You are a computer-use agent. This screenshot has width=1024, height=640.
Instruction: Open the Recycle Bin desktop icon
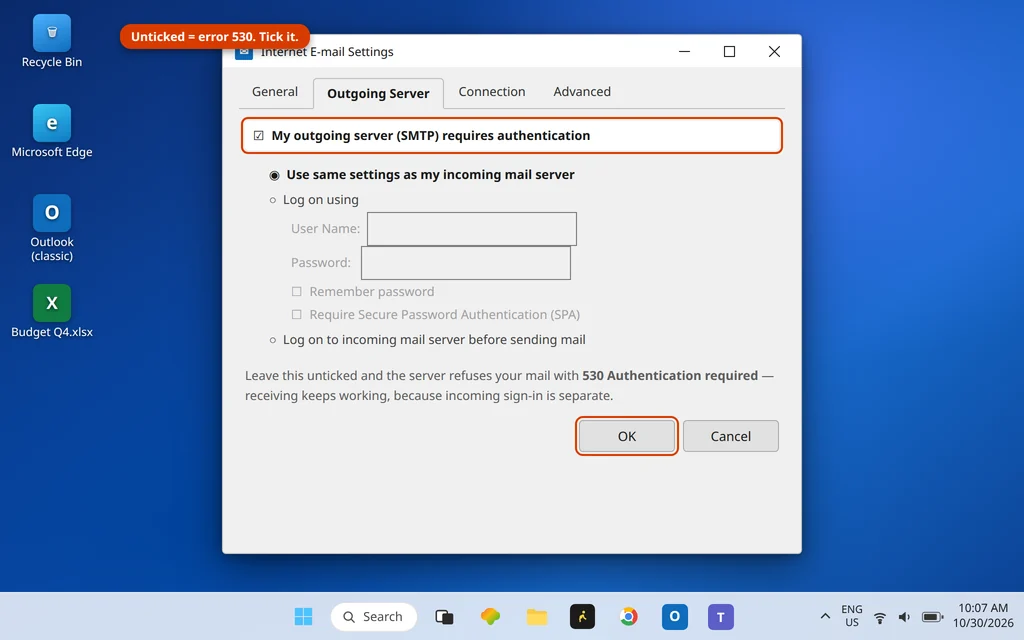tap(52, 42)
